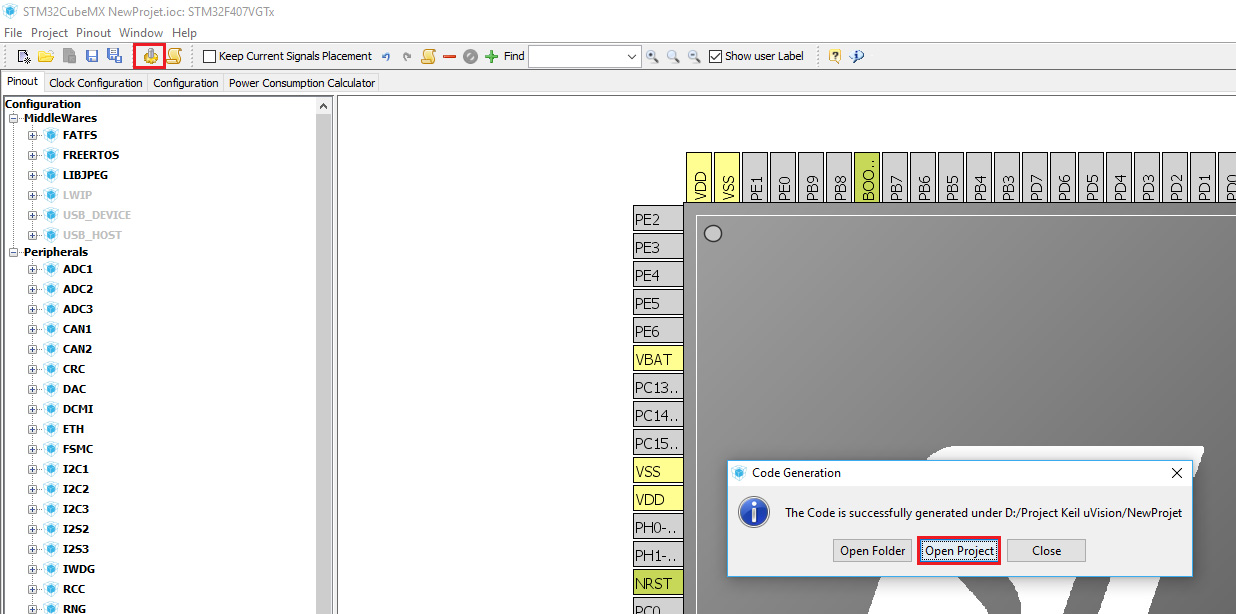This screenshot has width=1236, height=614.
Task: Click the Open Project button
Action: (959, 551)
